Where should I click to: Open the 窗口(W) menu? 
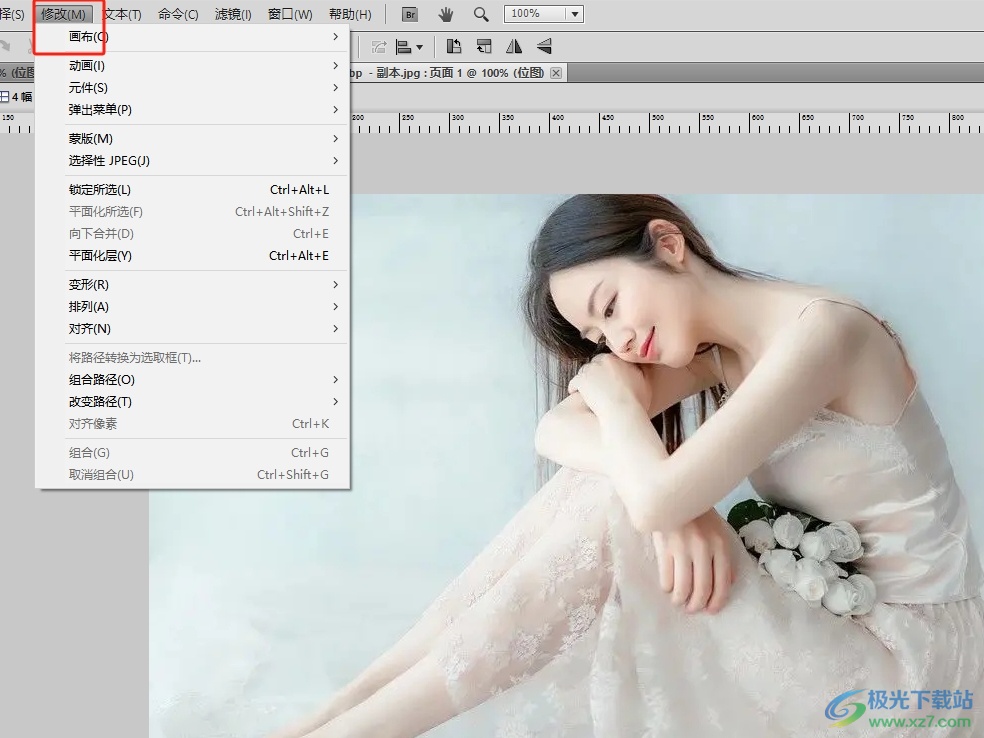point(290,14)
